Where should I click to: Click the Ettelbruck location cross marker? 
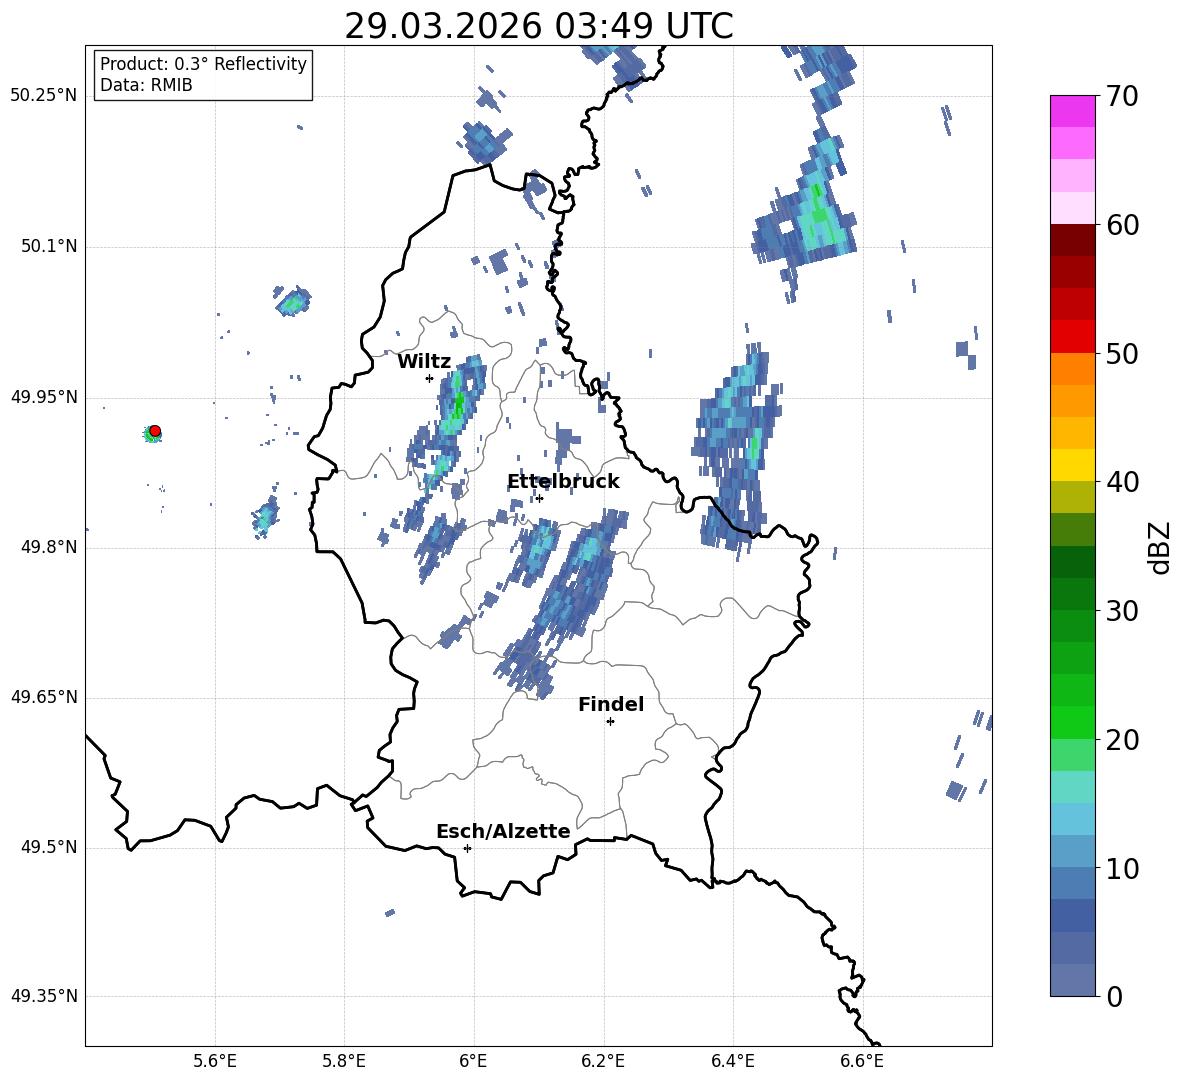click(x=539, y=498)
